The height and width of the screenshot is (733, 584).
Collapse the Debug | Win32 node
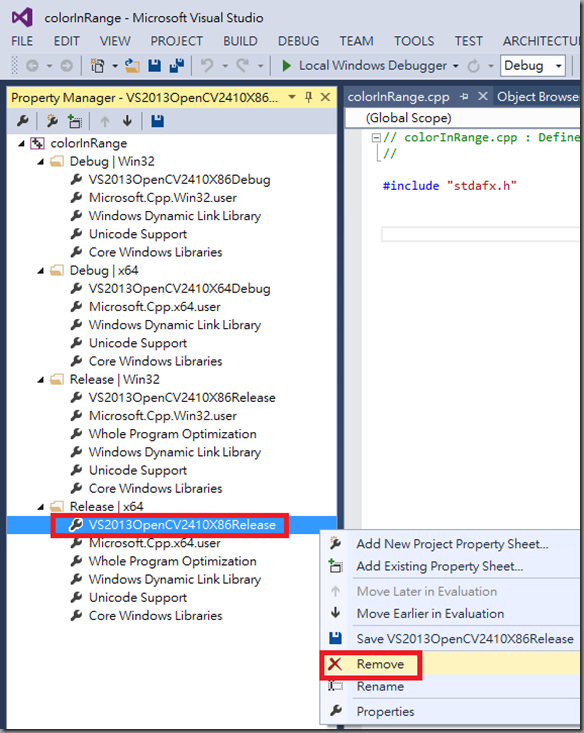(41, 162)
